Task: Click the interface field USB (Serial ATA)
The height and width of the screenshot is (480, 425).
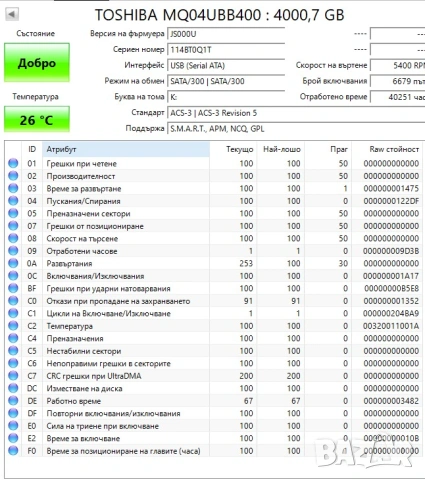Action: (x=226, y=65)
